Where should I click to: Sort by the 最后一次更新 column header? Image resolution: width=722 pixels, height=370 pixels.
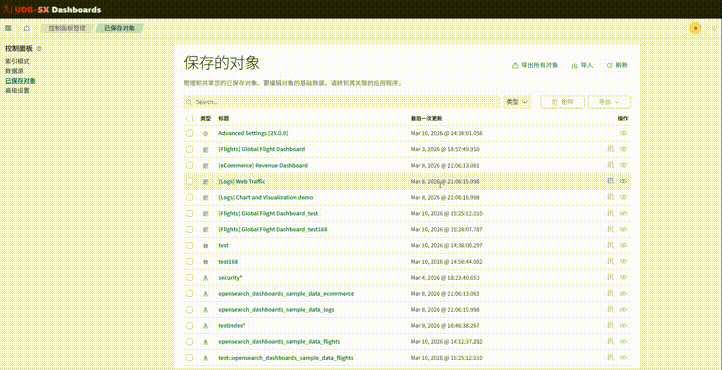point(426,119)
